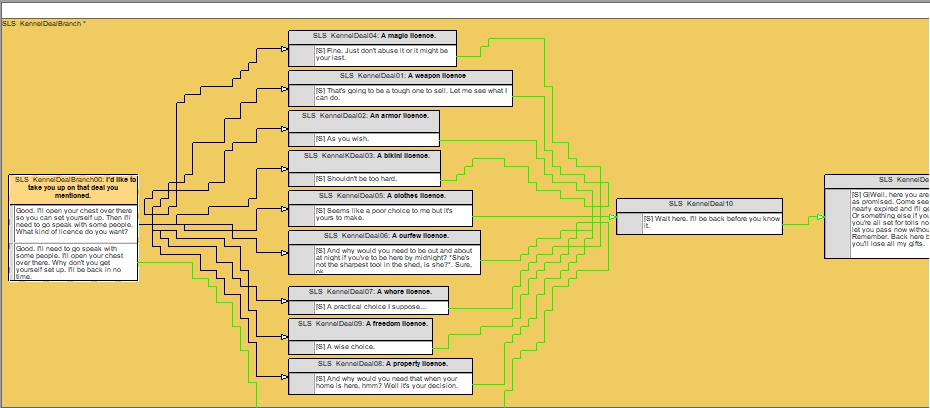
Task: Click input arrow of the rightmost cut-off node
Action: click(821, 217)
